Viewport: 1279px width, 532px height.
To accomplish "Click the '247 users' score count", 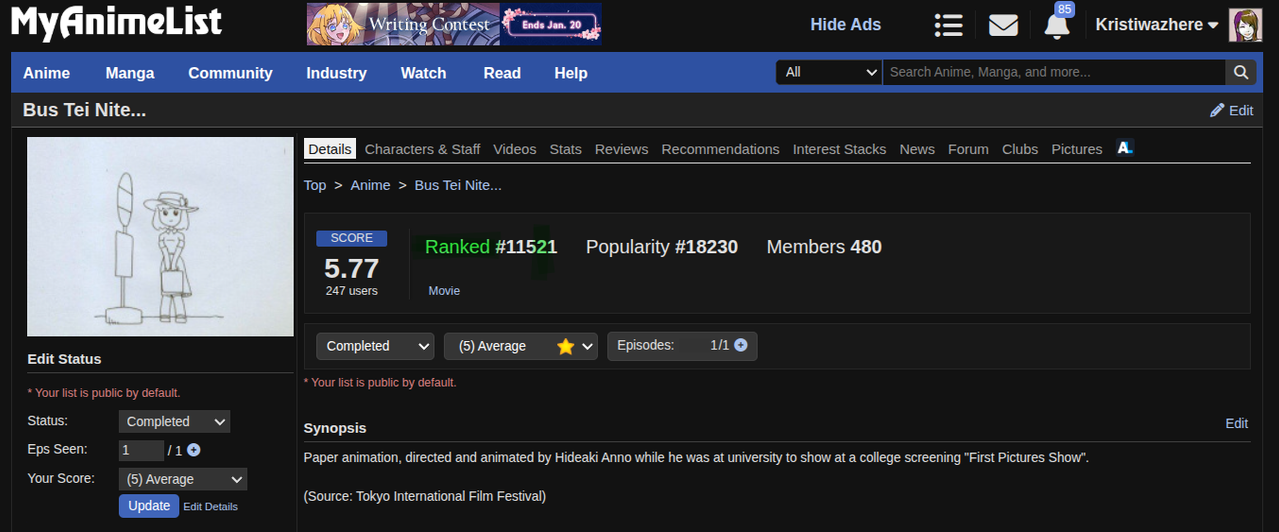I will pos(352,291).
